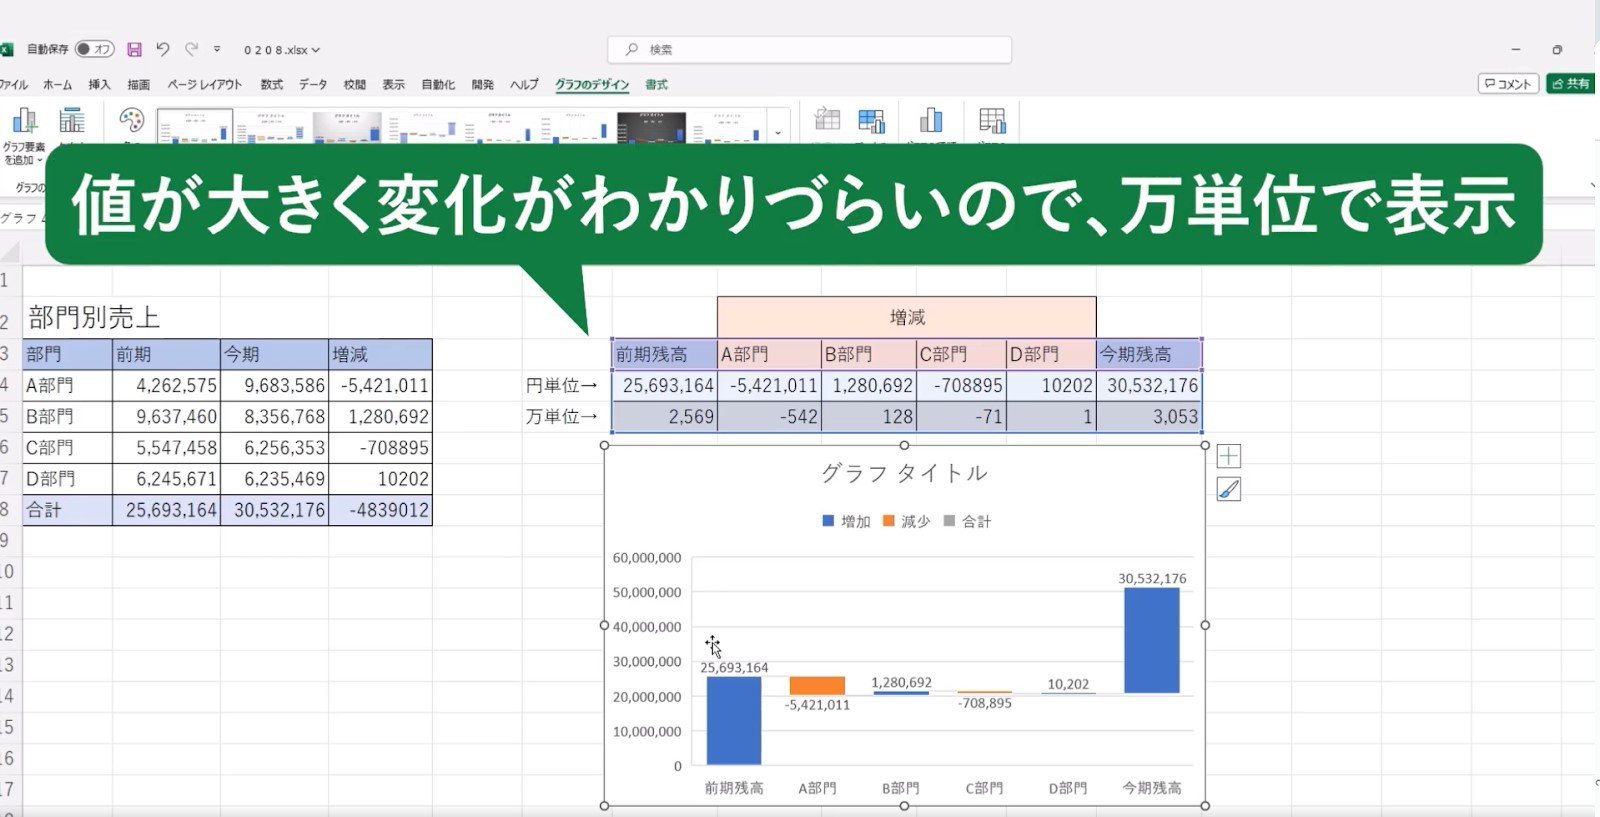
Task: Select the dark-background chart style thumbnail
Action: (x=651, y=127)
